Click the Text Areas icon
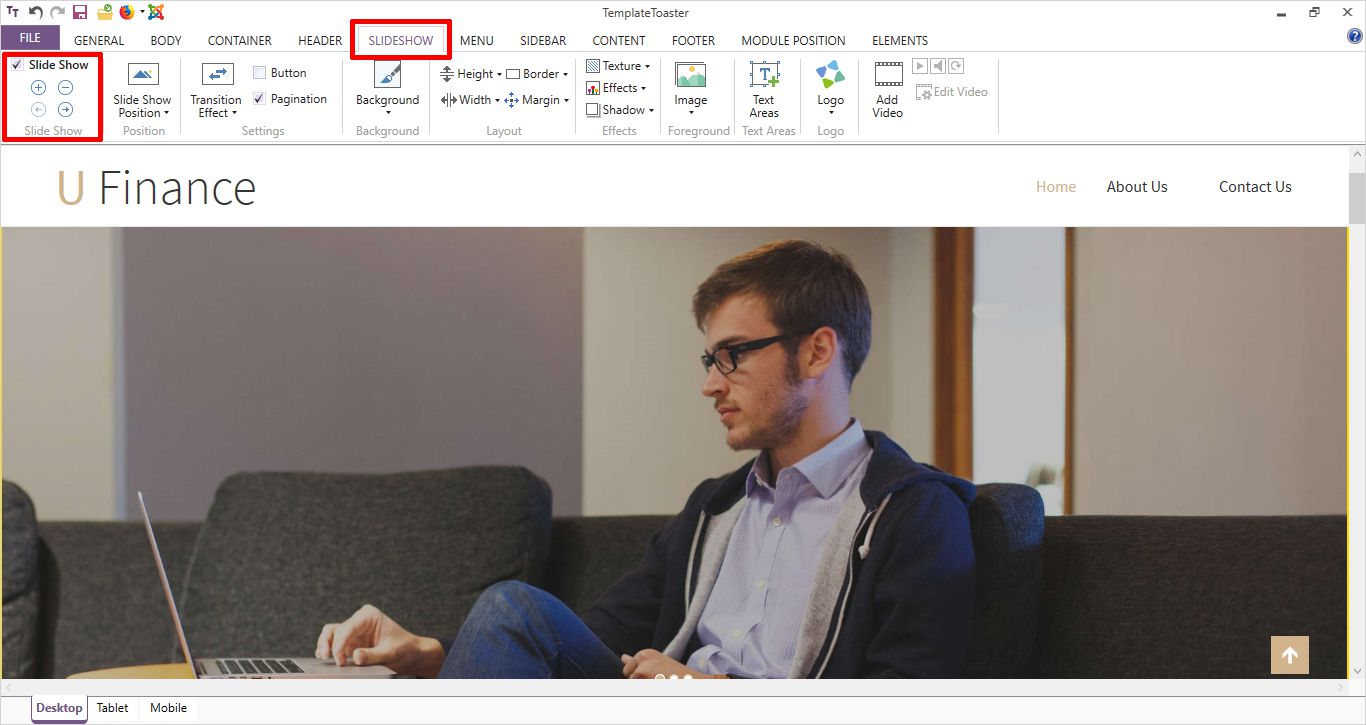The width and height of the screenshot is (1366, 725). coord(764,77)
